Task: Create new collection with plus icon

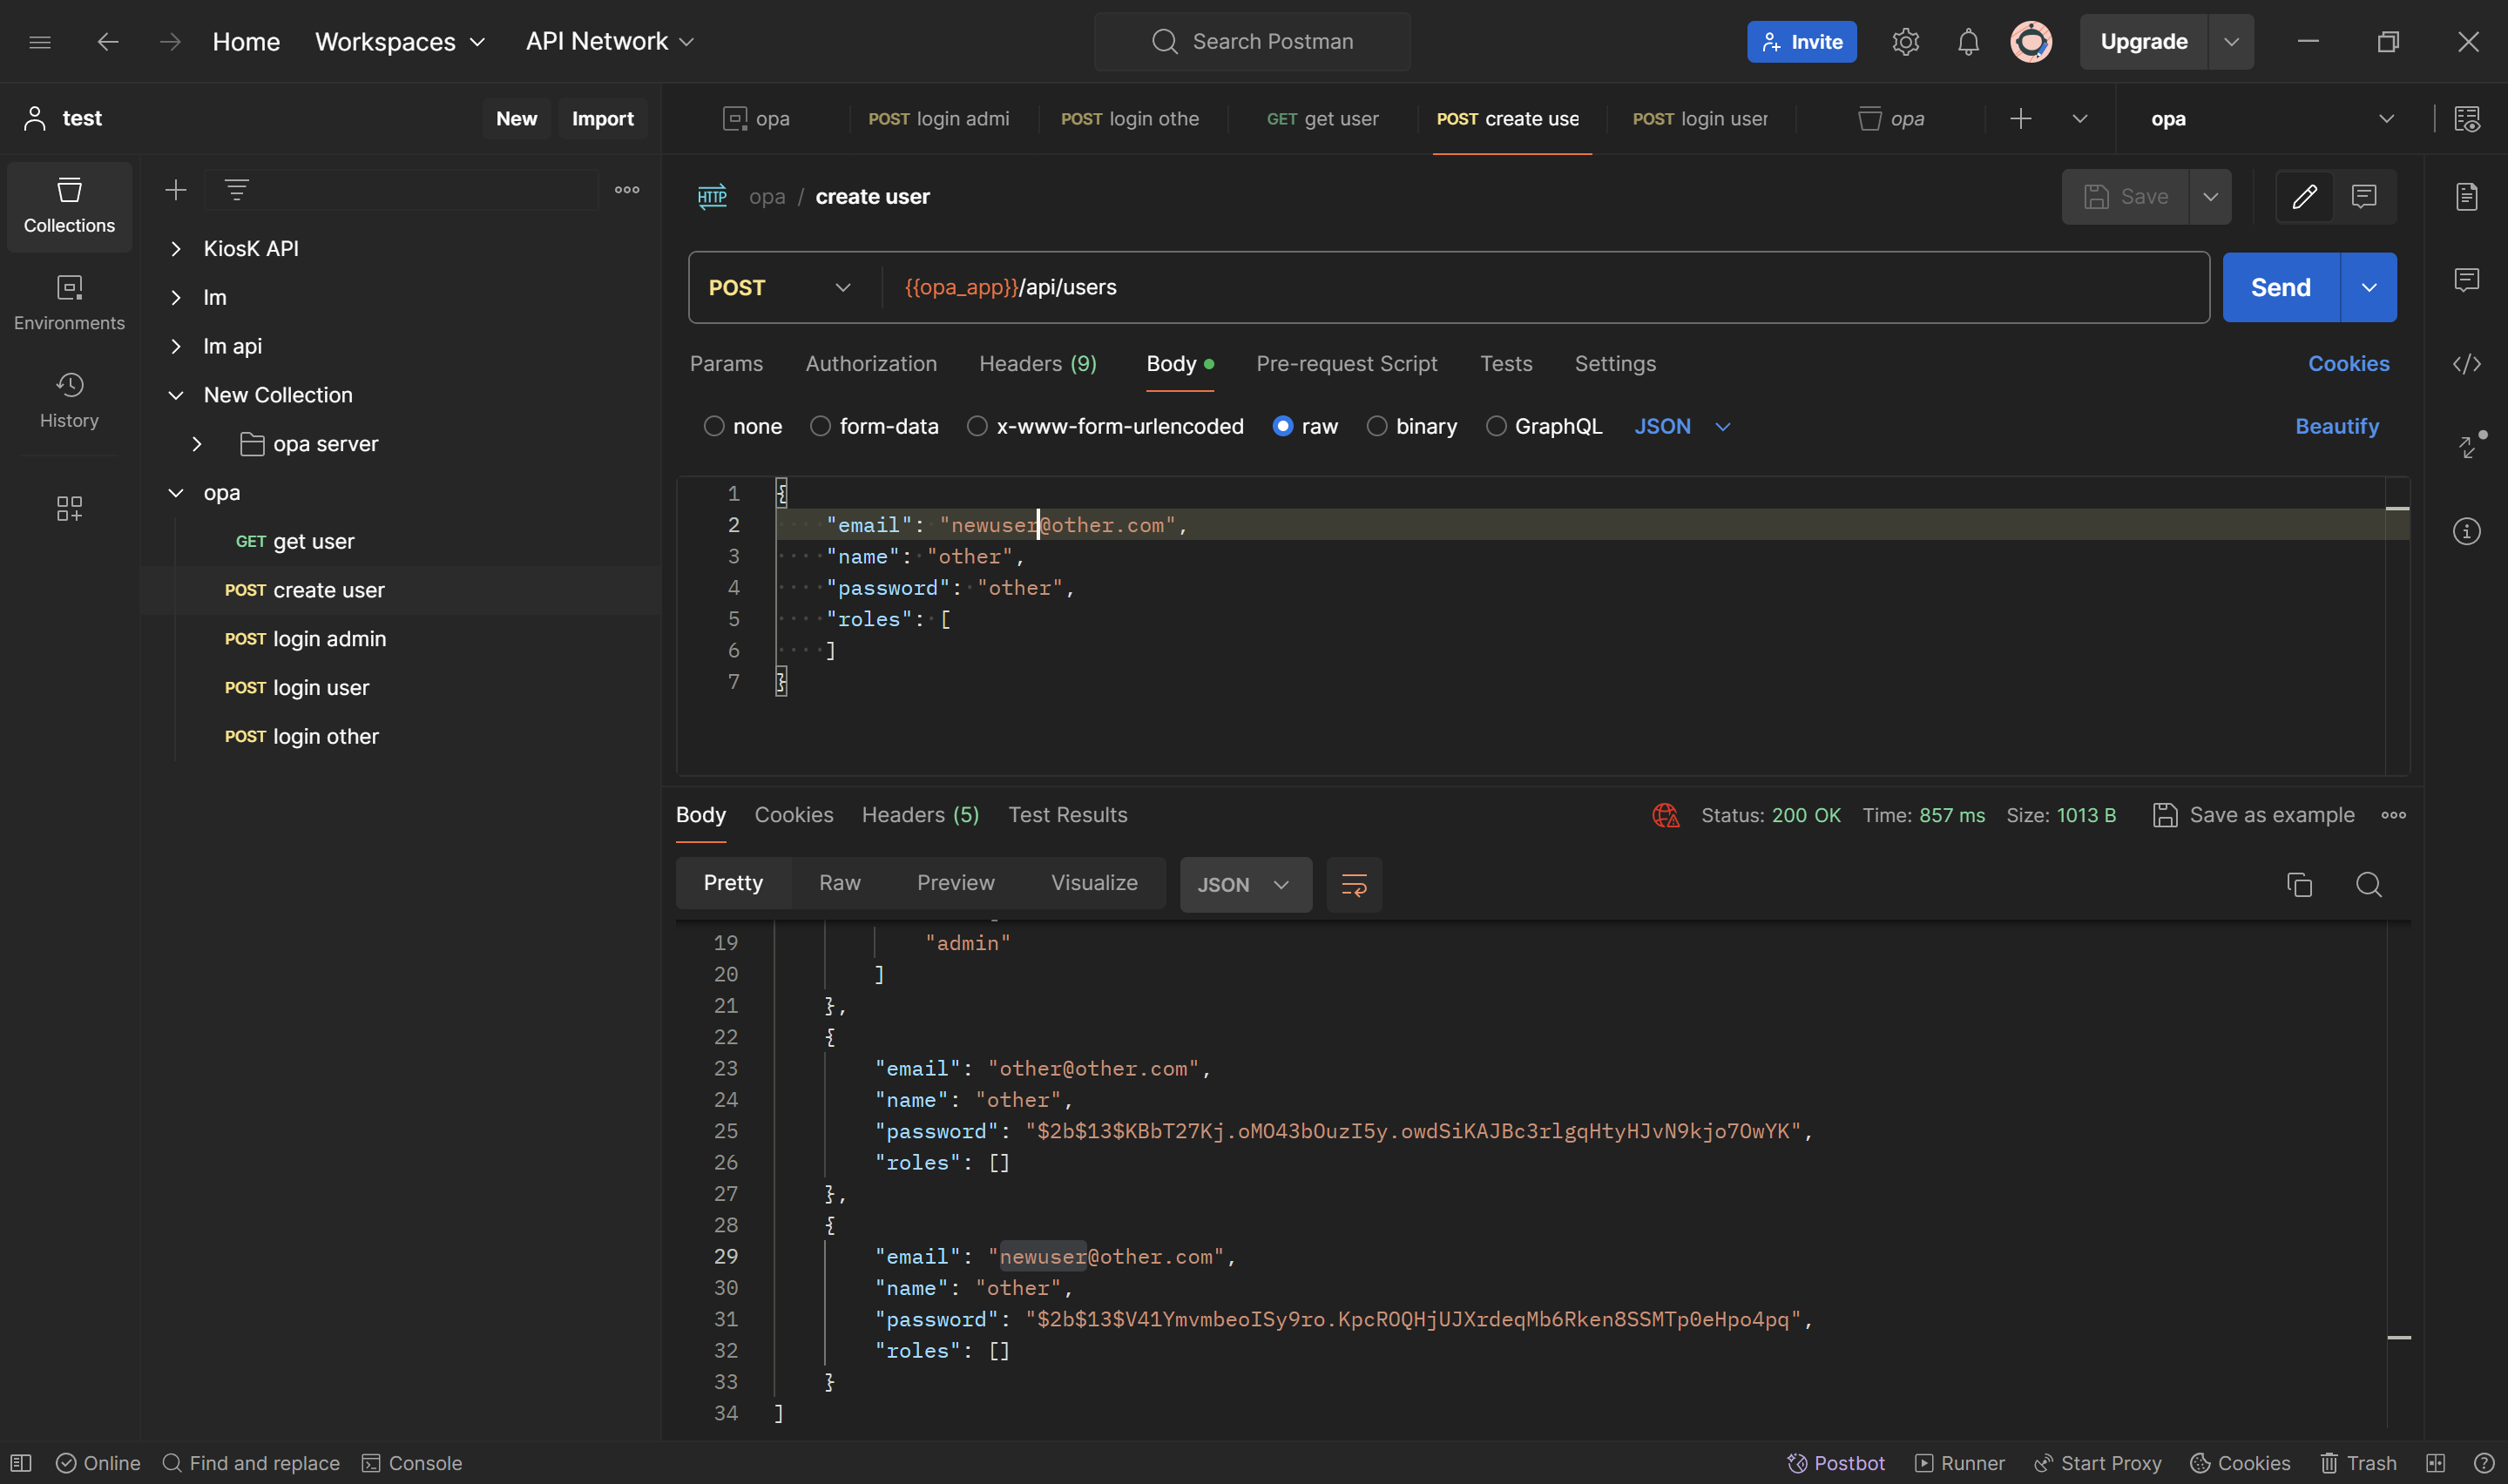Action: [x=176, y=190]
